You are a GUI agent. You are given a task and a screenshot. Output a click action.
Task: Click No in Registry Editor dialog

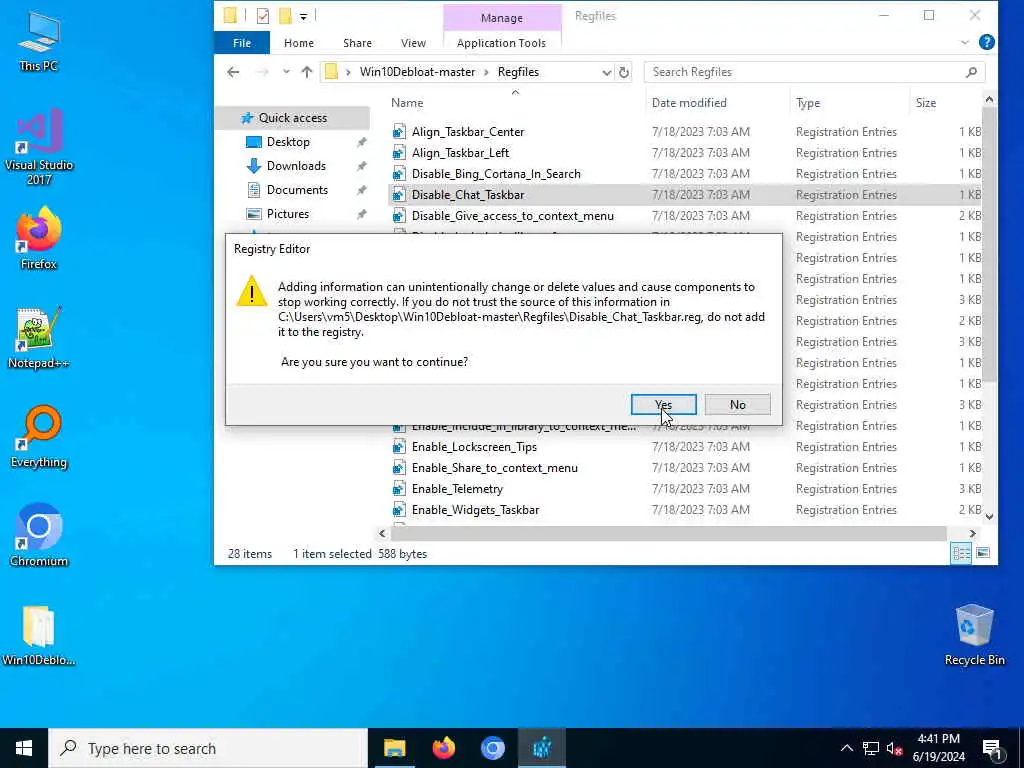click(737, 404)
